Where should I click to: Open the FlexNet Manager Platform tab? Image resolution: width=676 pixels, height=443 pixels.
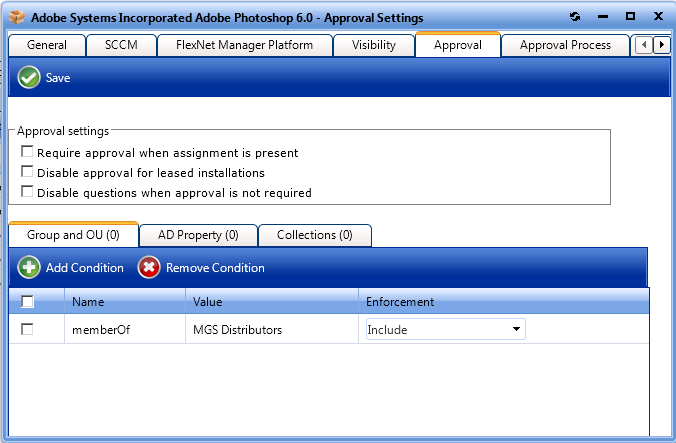coord(244,45)
